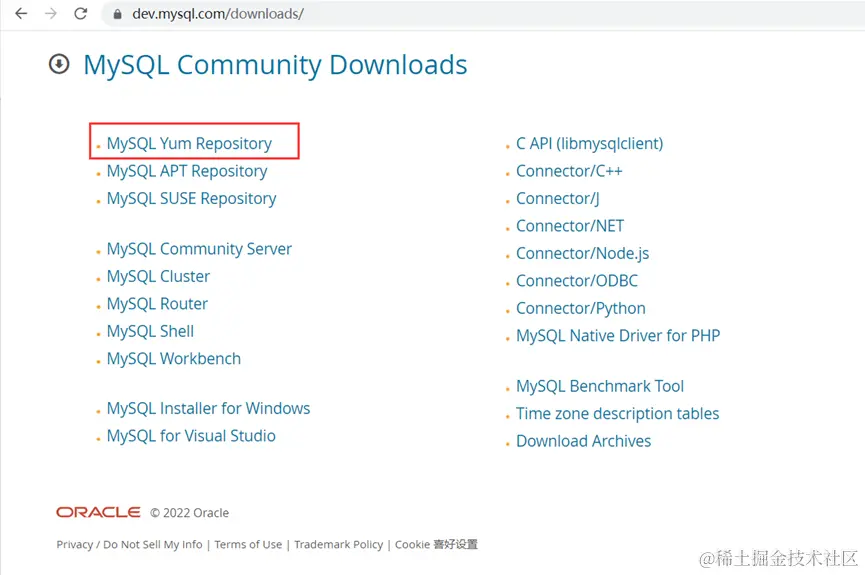Open Connector/Python downloads
865x575 pixels.
coord(581,308)
